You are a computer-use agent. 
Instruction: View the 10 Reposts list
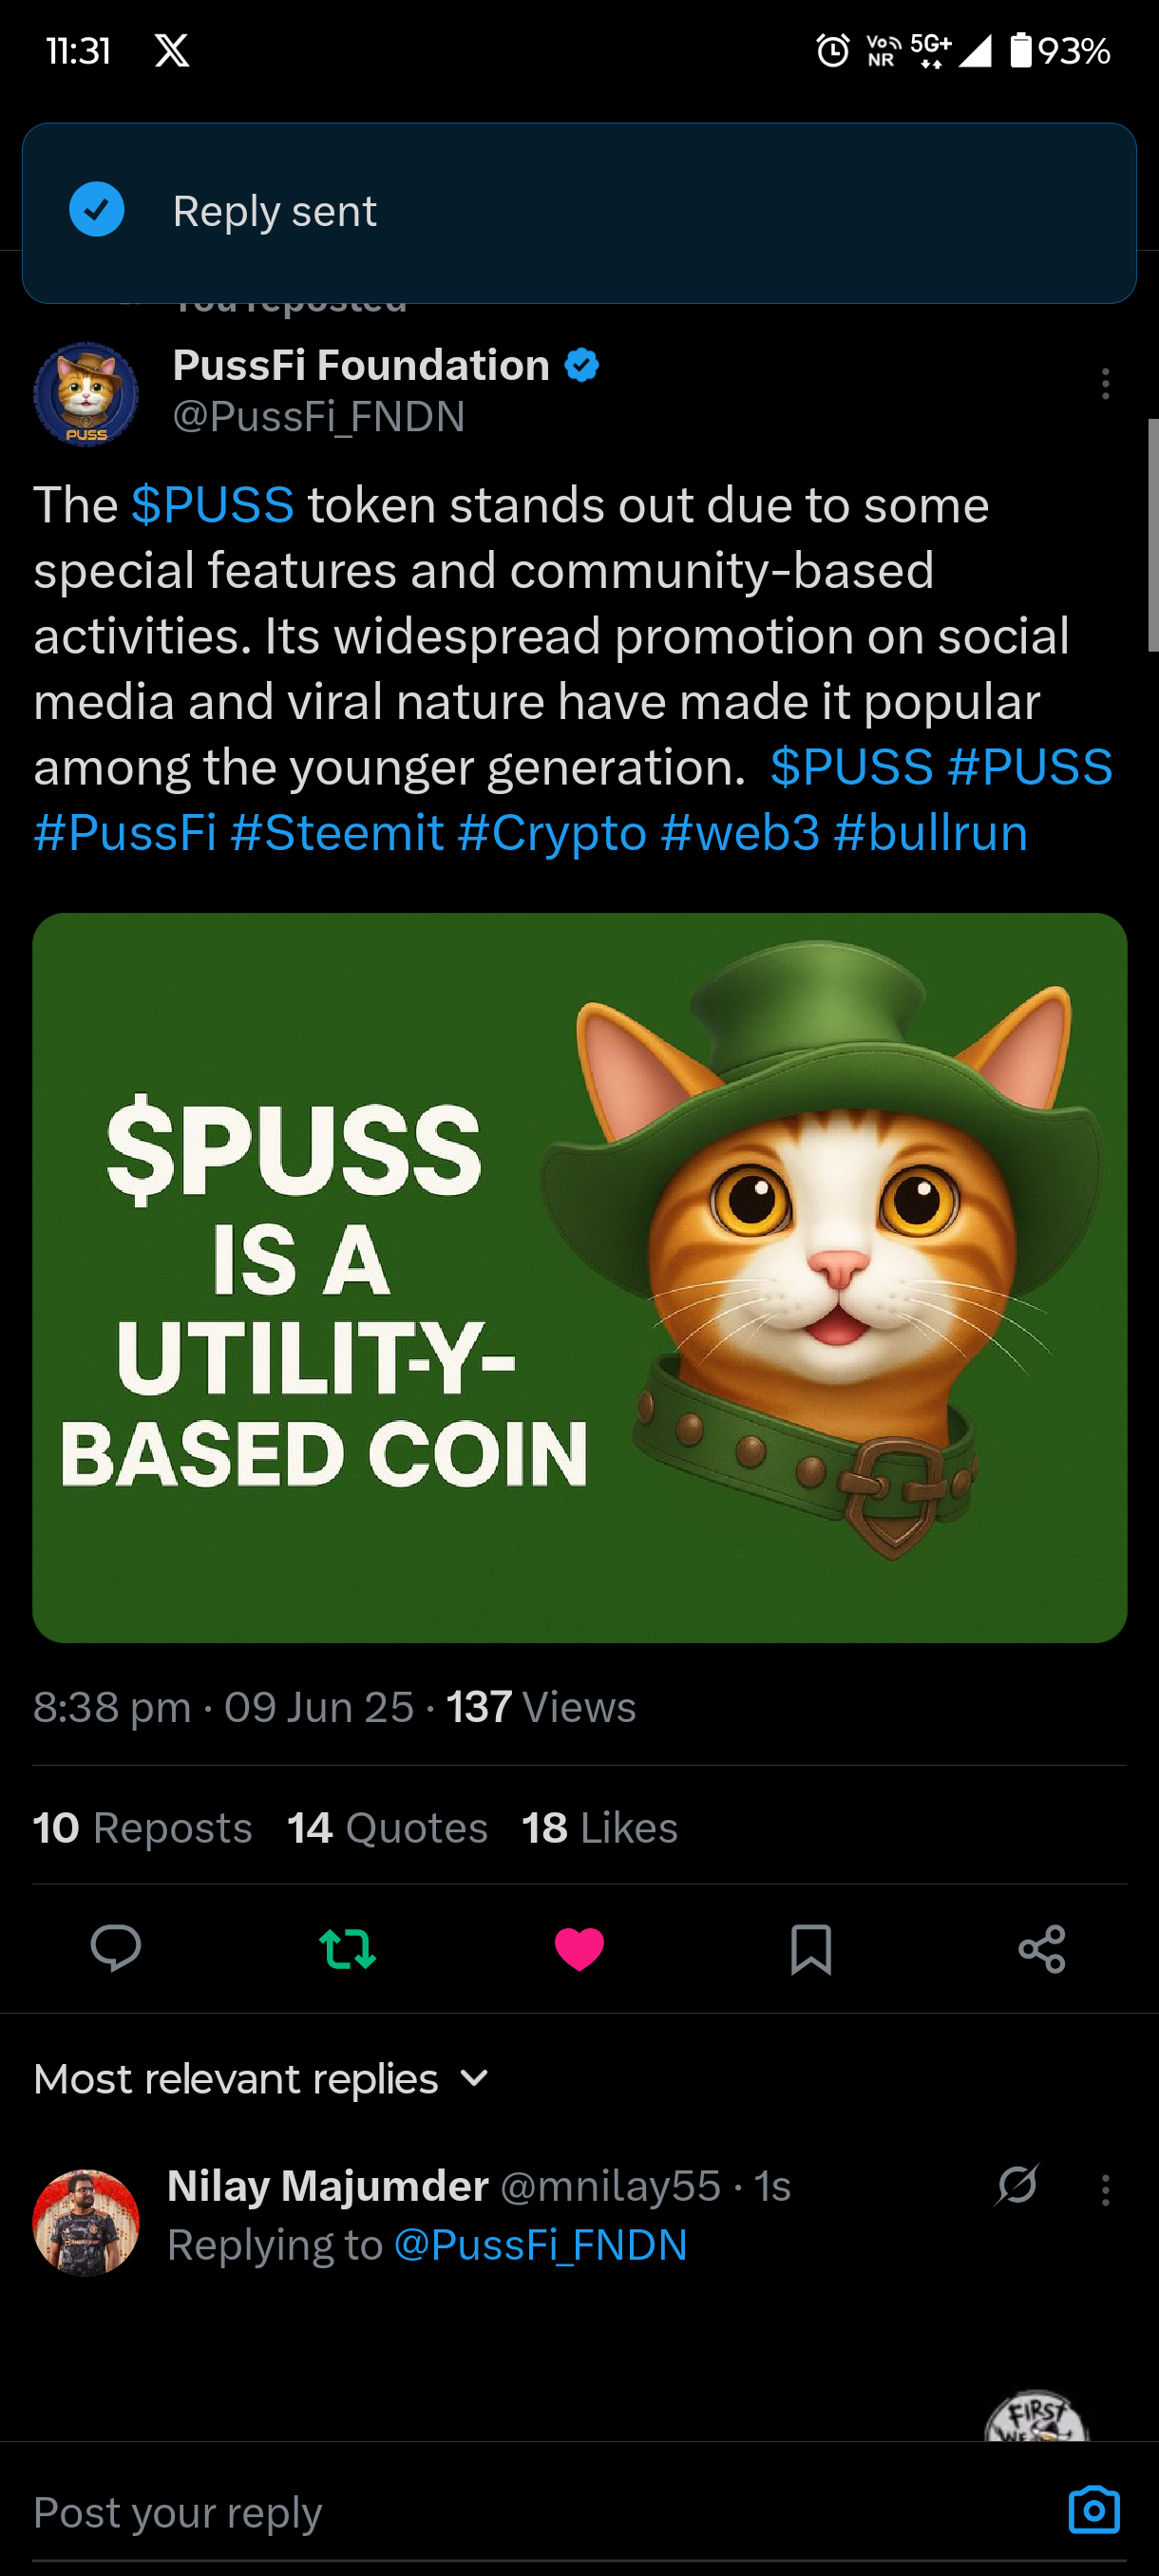click(143, 1827)
